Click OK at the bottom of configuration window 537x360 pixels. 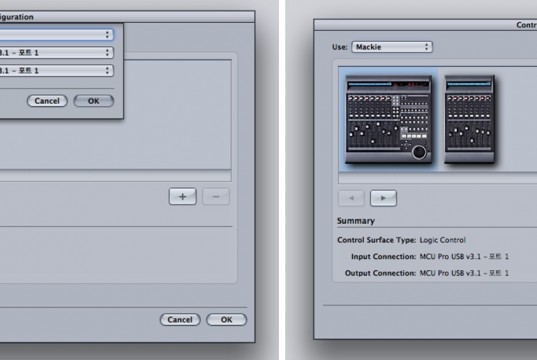point(226,319)
